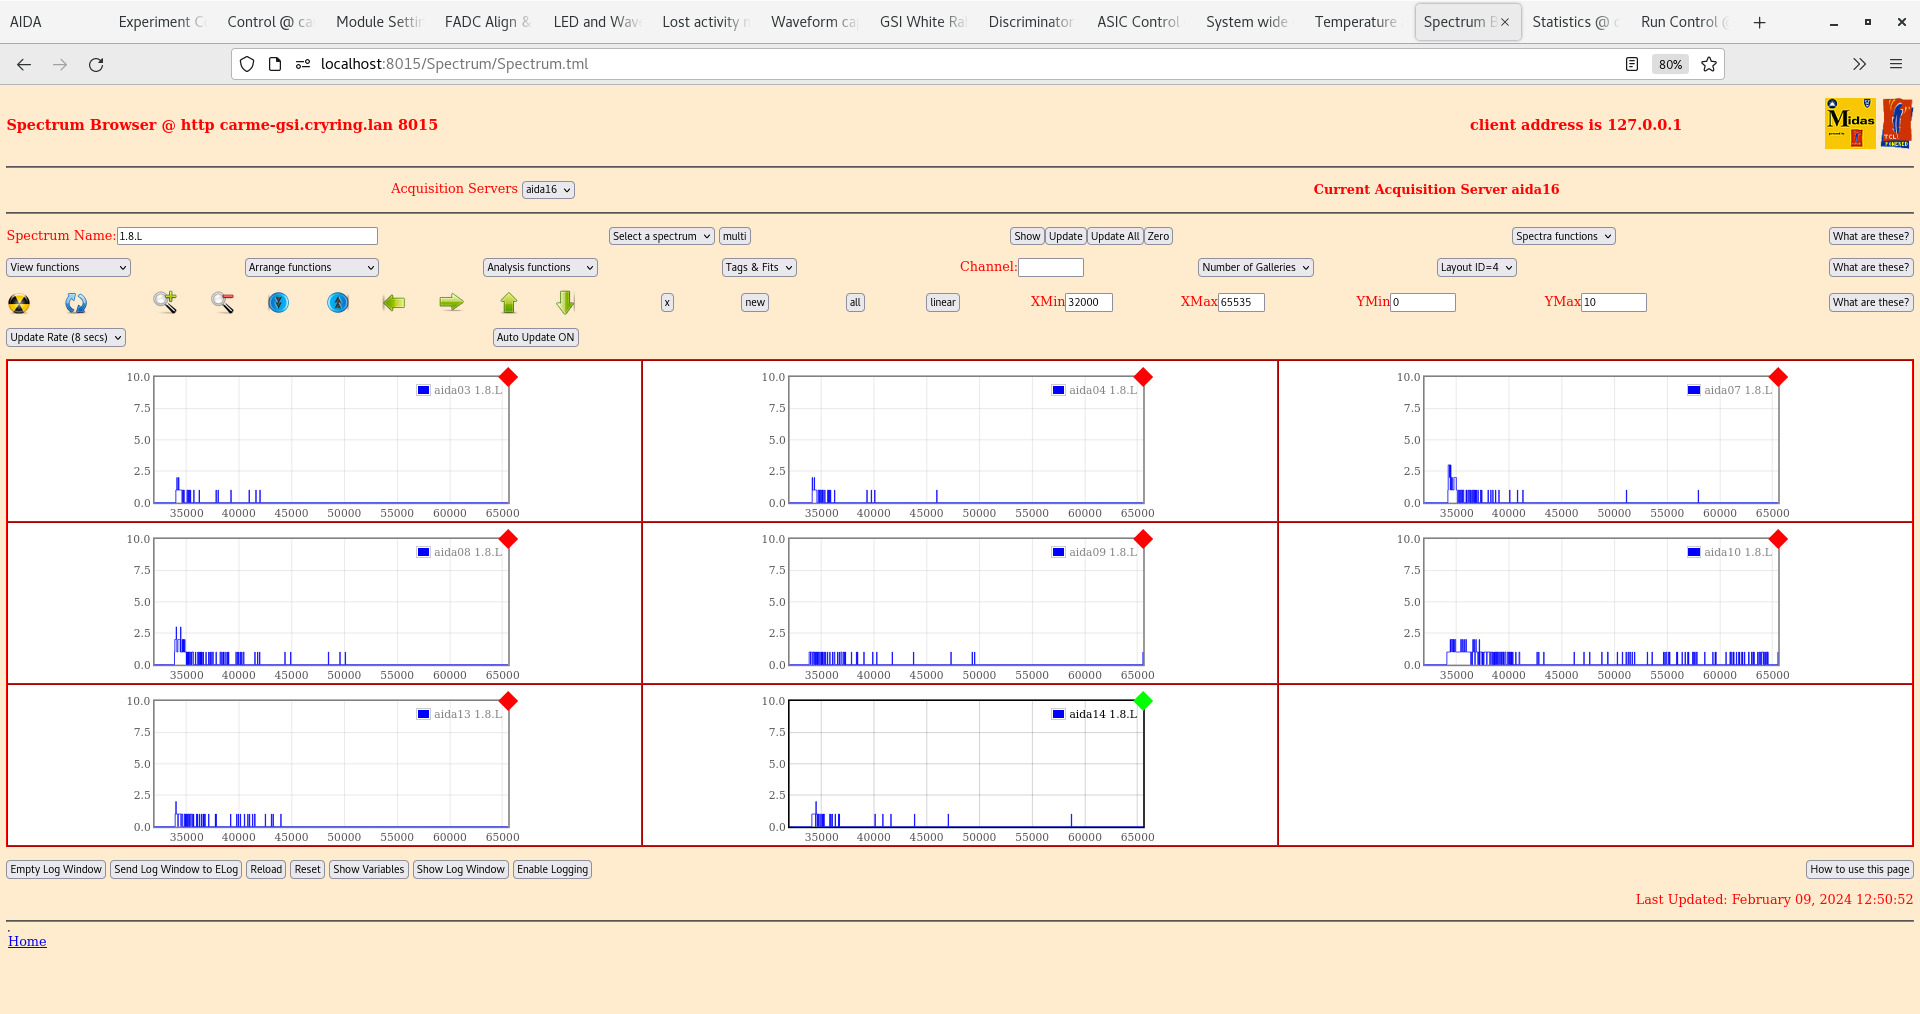This screenshot has height=1014, width=1920.
Task: Click the blue refresh arrows icon
Action: click(x=76, y=303)
